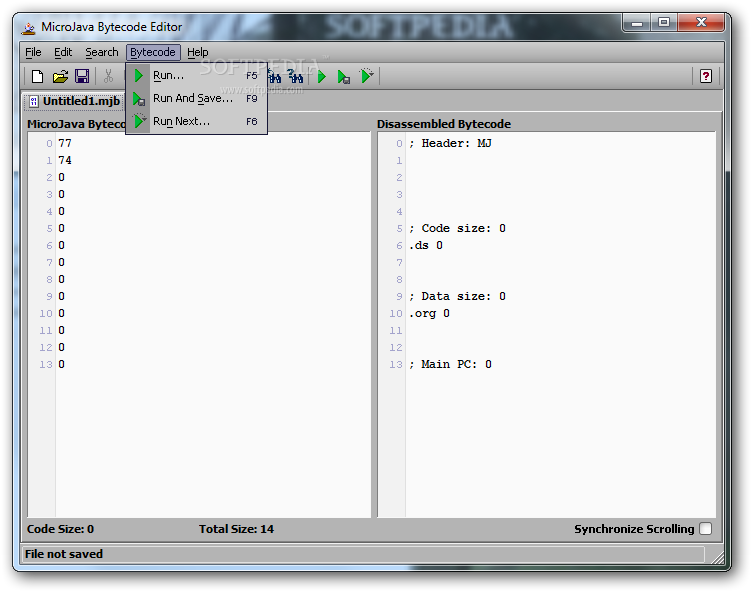Click the scissors Cut icon
Viewport: 752px width, 592px height.
pyautogui.click(x=108, y=76)
